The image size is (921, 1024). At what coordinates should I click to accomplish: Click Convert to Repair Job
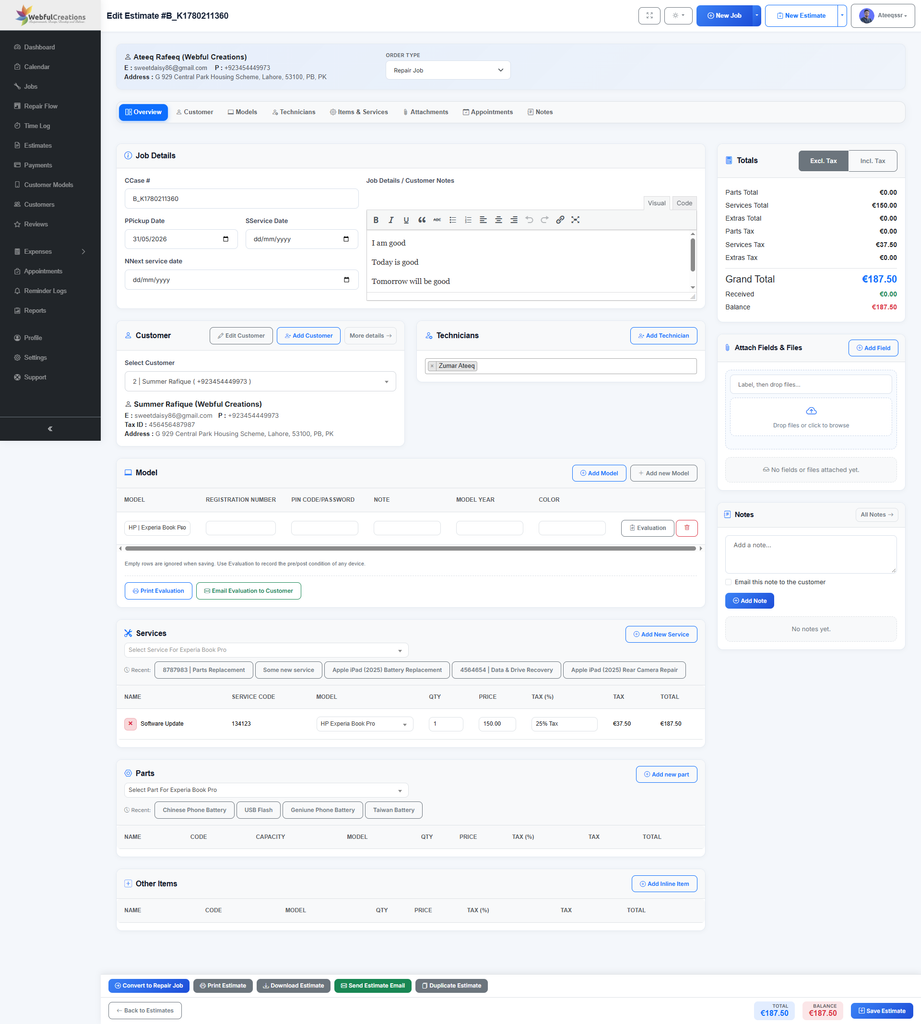pyautogui.click(x=149, y=986)
